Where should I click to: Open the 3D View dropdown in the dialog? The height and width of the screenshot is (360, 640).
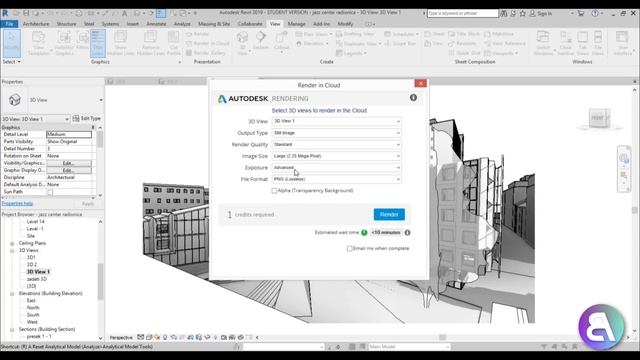(x=336, y=121)
